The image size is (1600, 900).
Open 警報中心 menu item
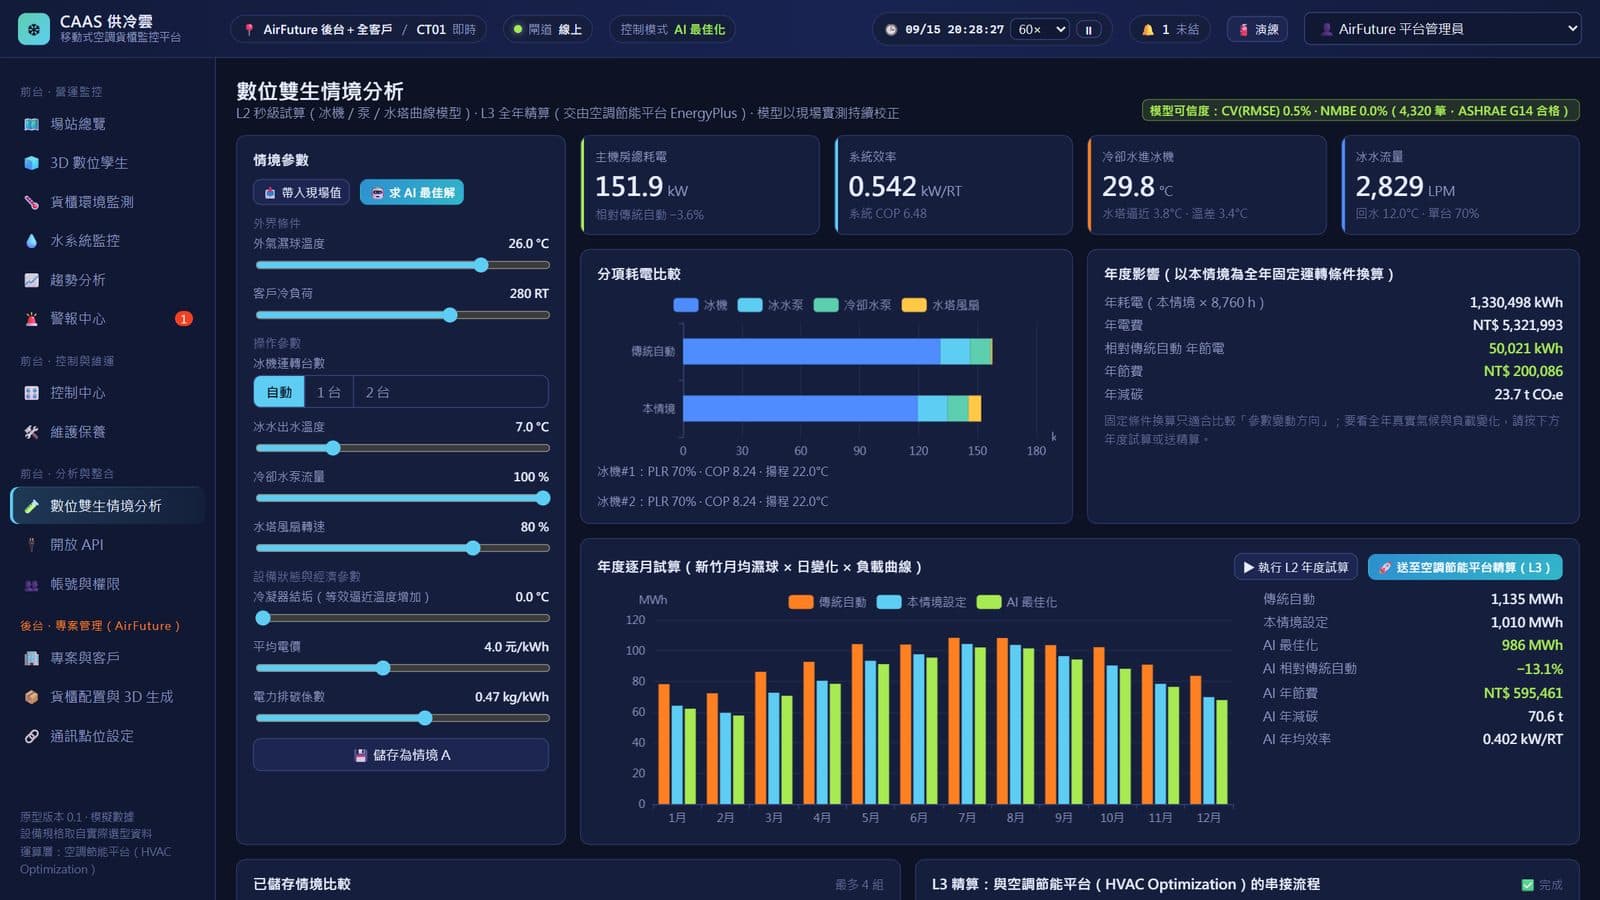coord(108,319)
